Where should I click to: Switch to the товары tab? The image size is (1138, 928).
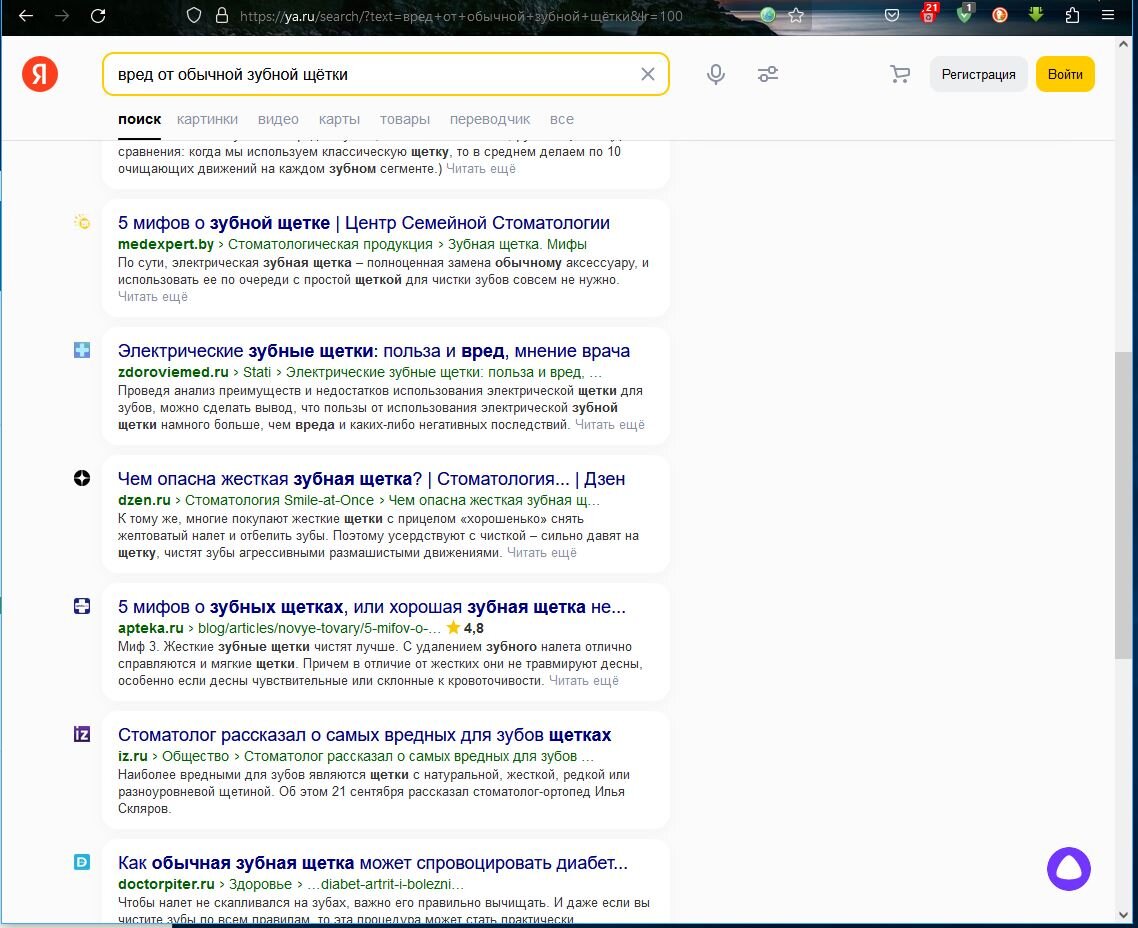click(x=405, y=119)
